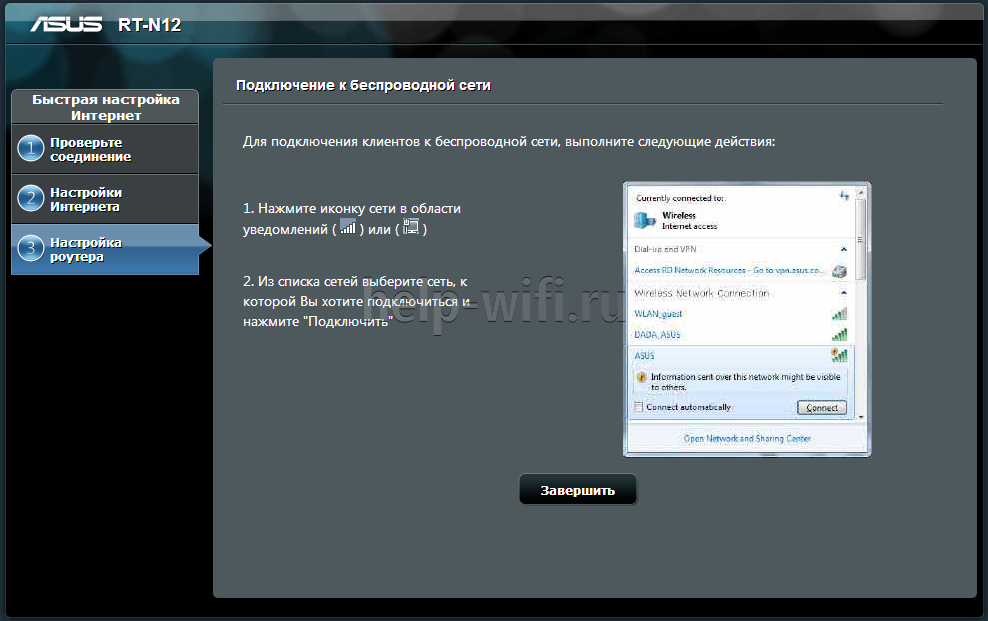Screen dimensions: 988x621
Task: Click the refresh arrows icon in network popup
Action: click(844, 196)
